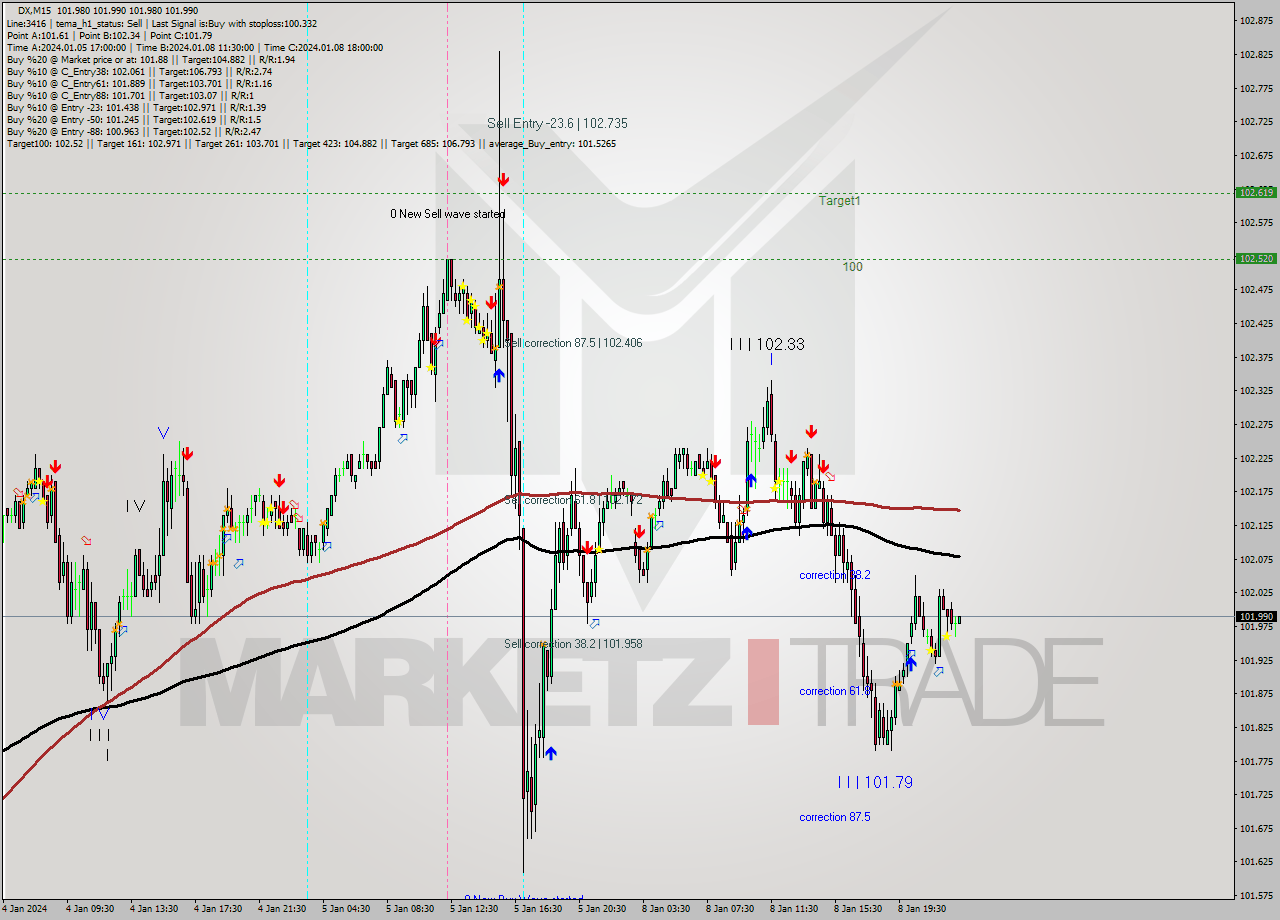The image size is (1280, 920).
Task: Click the Sell Entry -23.6 | 102.735 label
Action: pyautogui.click(x=557, y=123)
